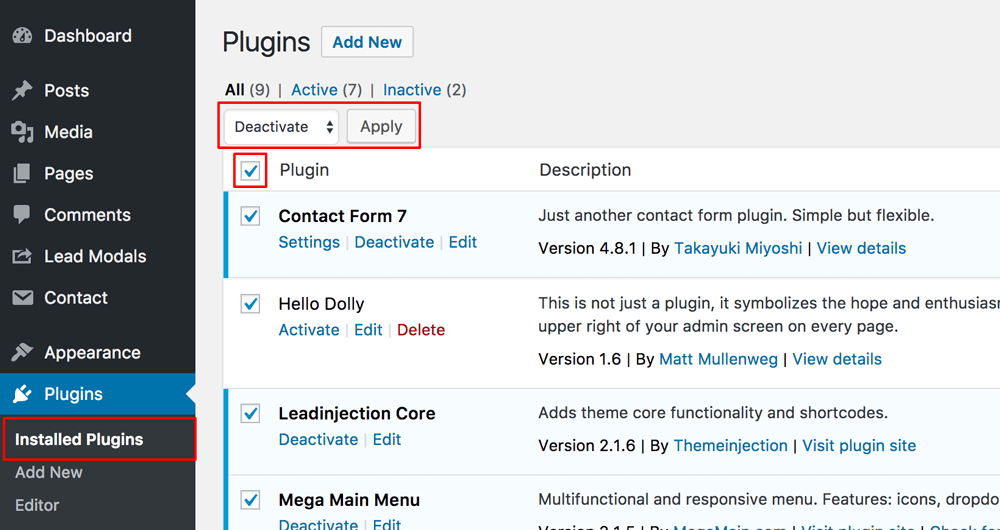Deactivate Leadinjection Core plugin

318,439
